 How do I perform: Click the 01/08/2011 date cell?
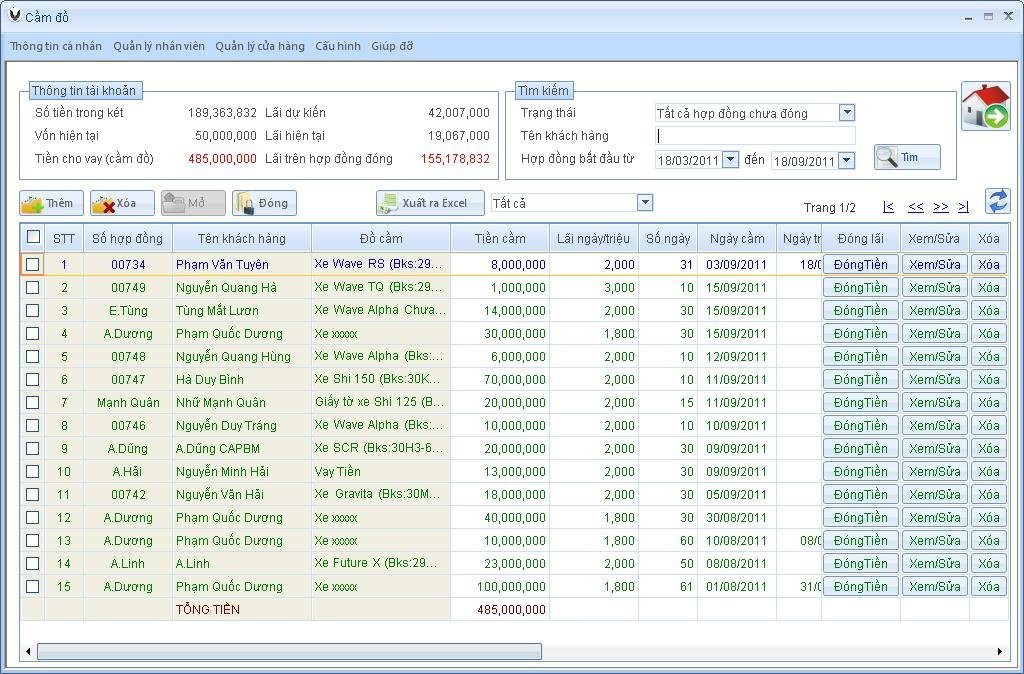[737, 586]
